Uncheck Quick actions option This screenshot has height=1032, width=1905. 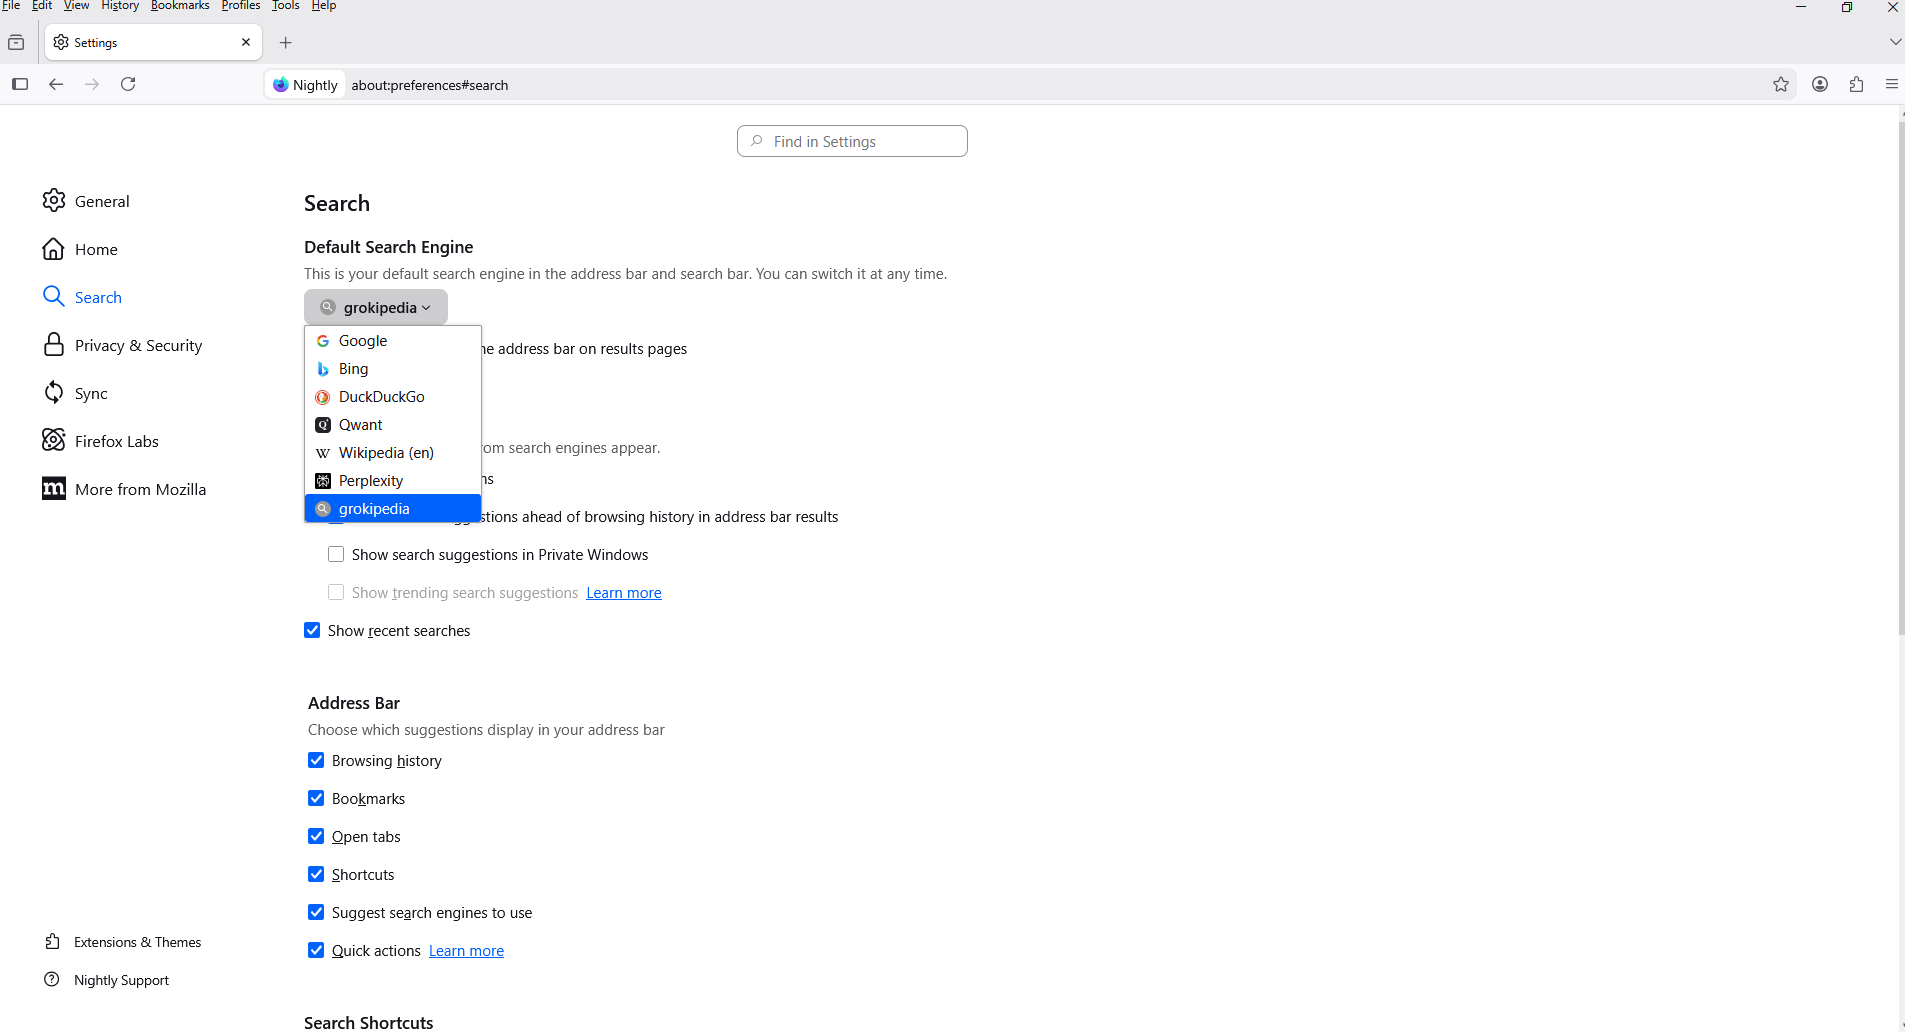click(x=316, y=950)
